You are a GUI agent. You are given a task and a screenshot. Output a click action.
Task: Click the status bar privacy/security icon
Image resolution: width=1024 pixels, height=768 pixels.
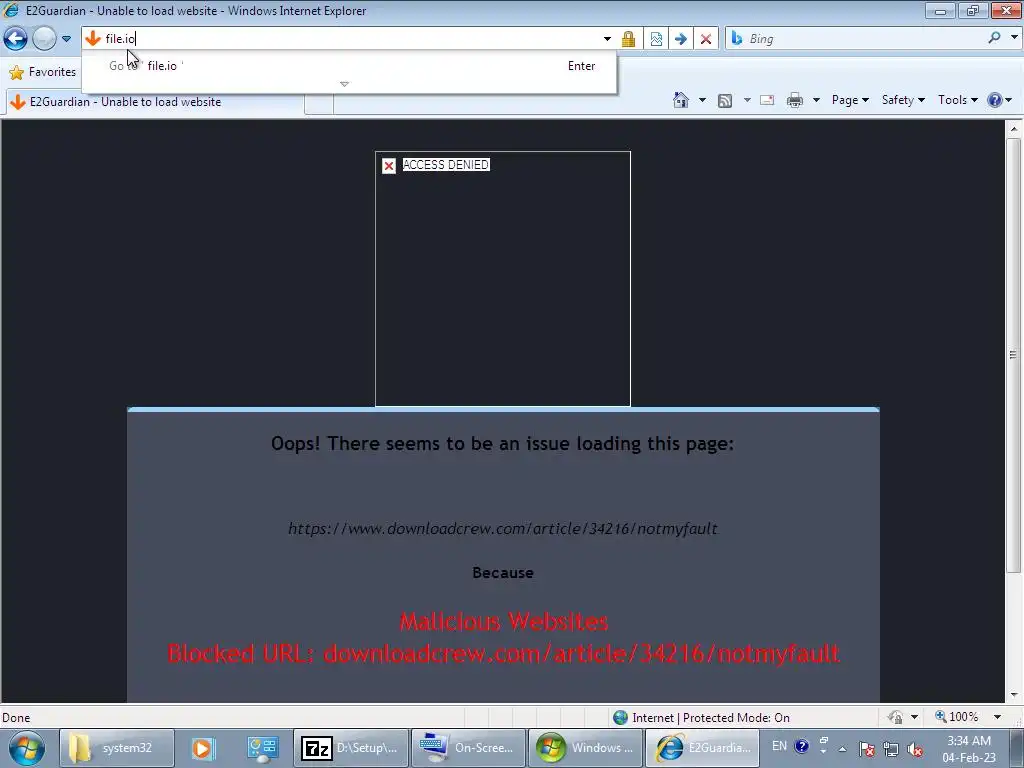(x=895, y=717)
